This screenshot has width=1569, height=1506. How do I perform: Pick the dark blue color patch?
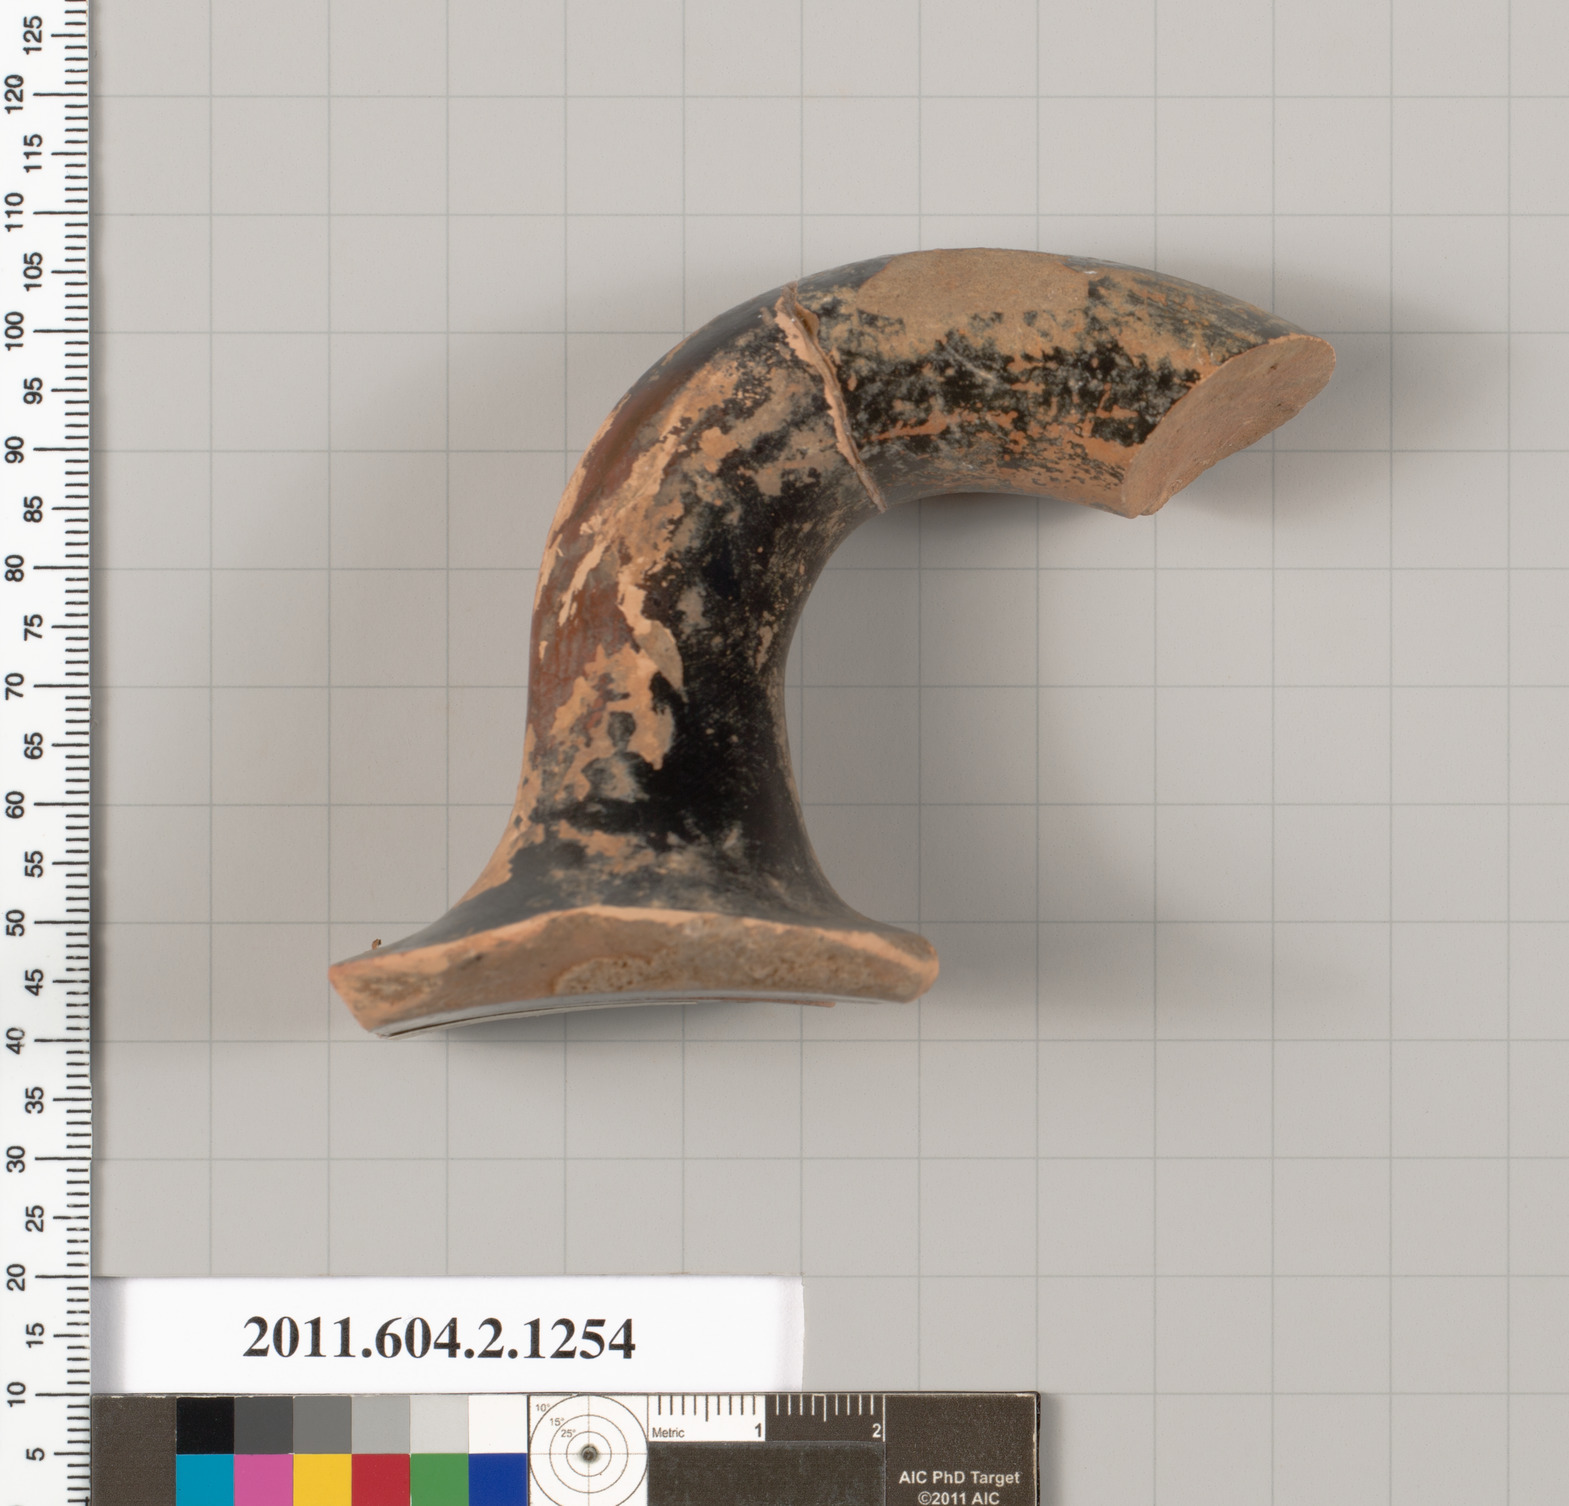[x=497, y=1480]
